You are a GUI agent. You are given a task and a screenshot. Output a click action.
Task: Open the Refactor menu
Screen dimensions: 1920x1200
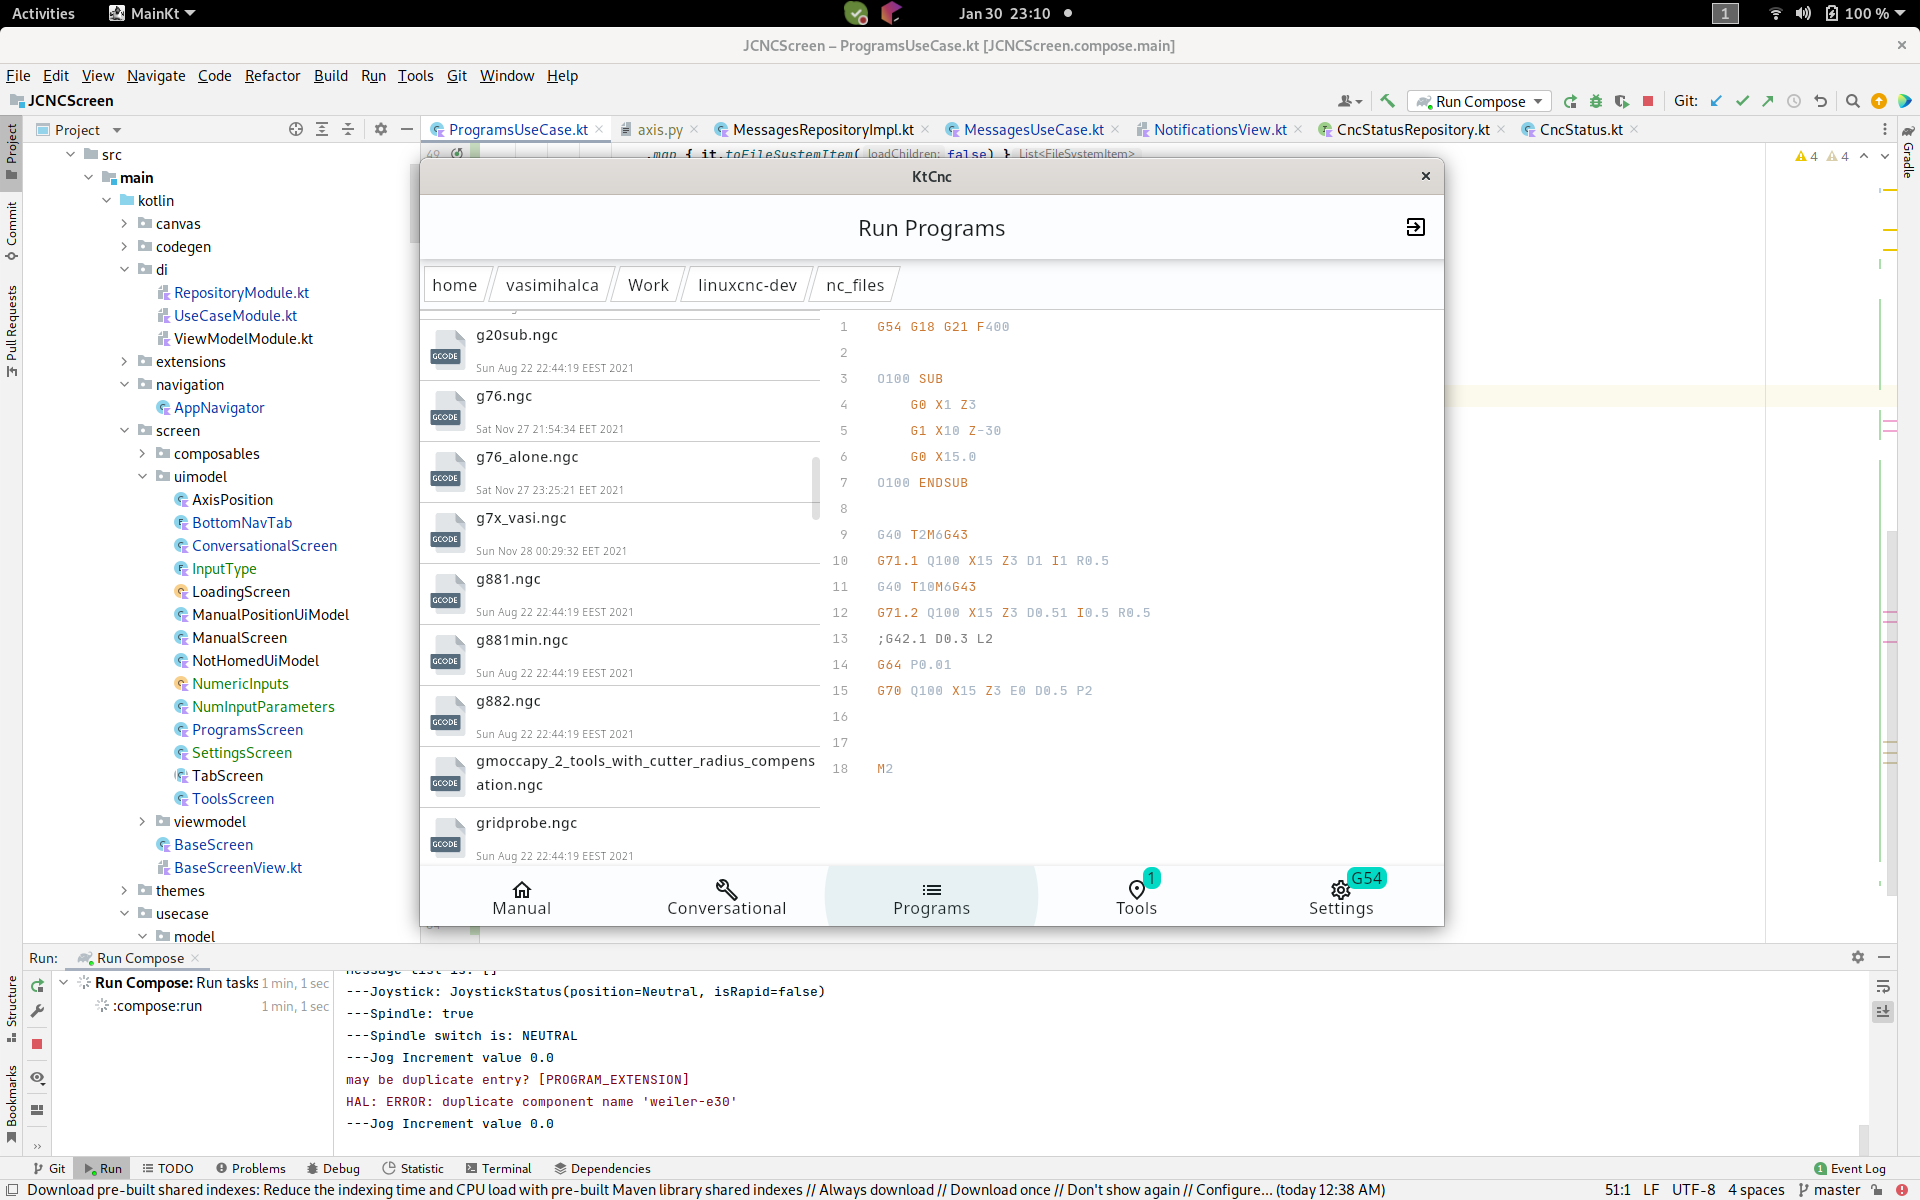point(272,76)
